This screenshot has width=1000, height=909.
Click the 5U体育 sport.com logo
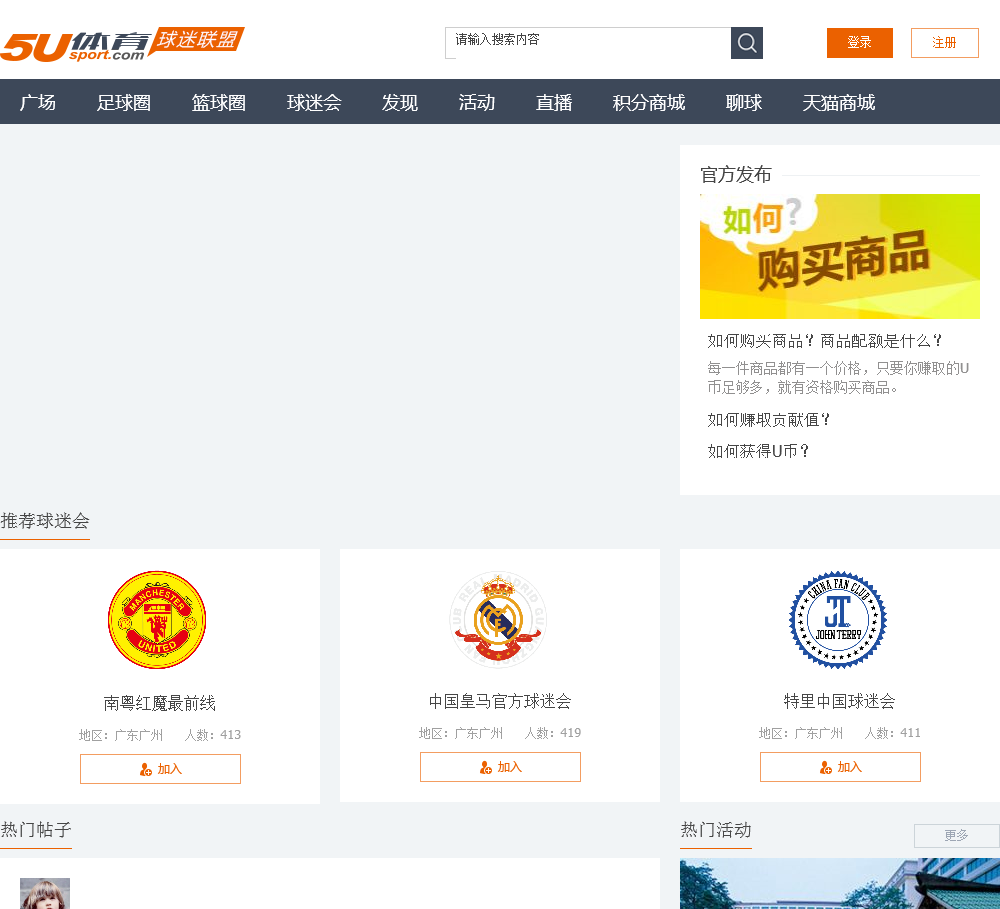coord(122,45)
